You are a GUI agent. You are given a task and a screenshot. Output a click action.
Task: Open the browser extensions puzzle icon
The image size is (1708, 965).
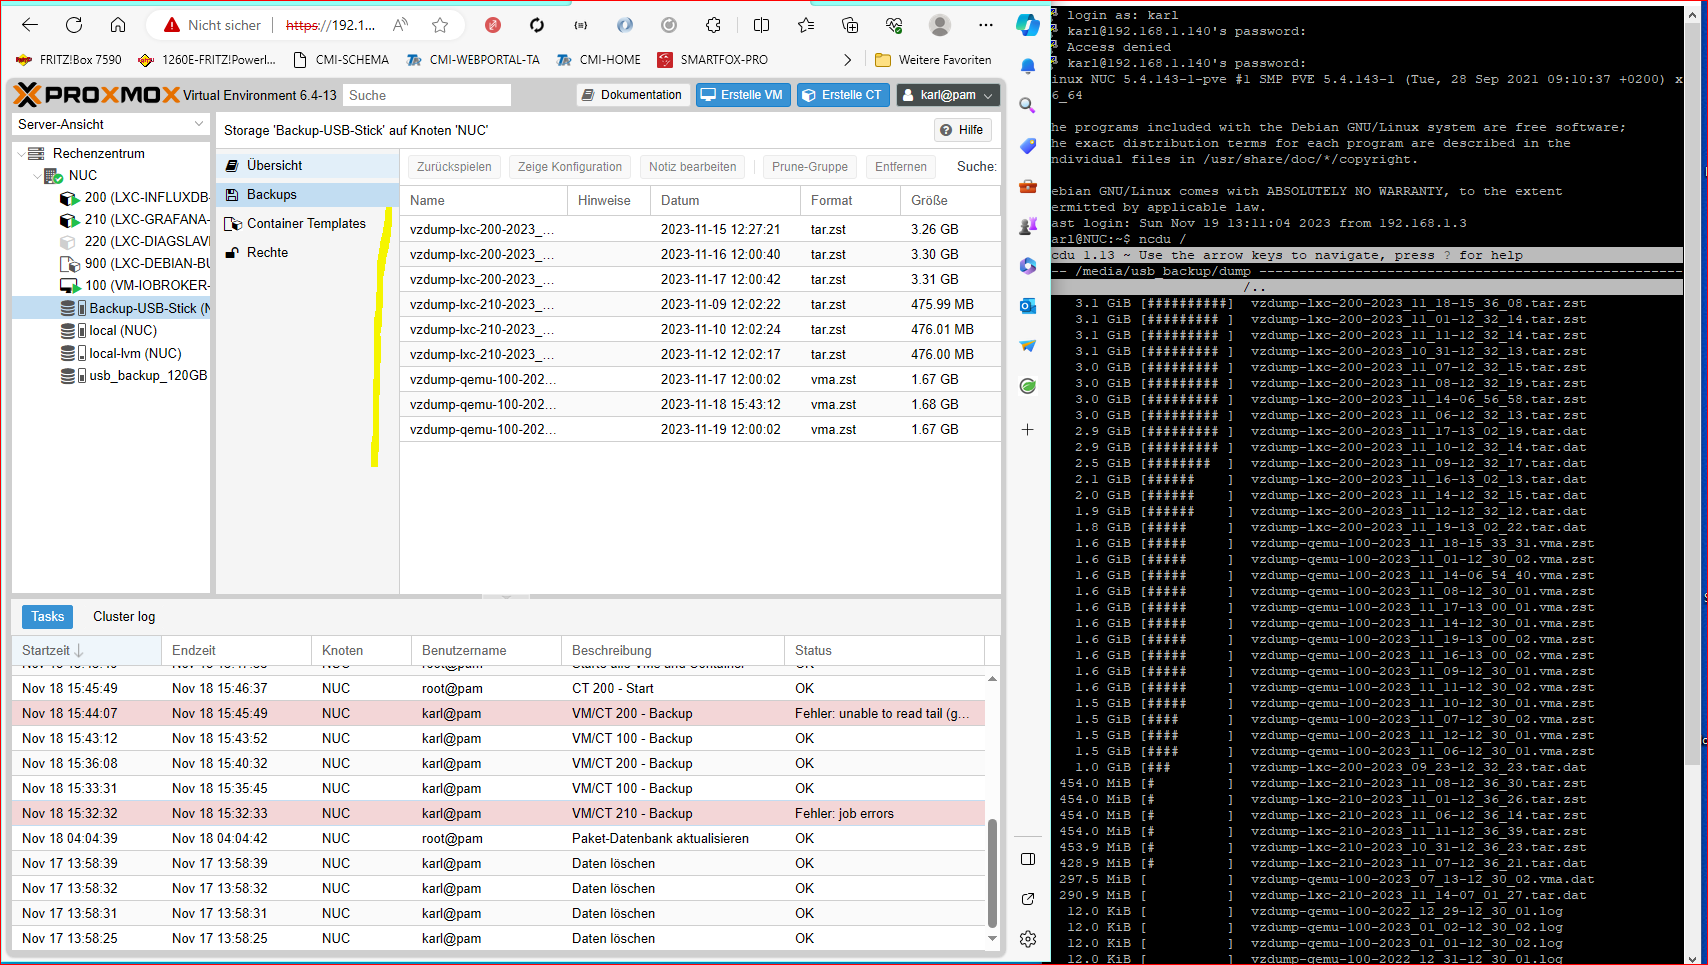coord(713,25)
